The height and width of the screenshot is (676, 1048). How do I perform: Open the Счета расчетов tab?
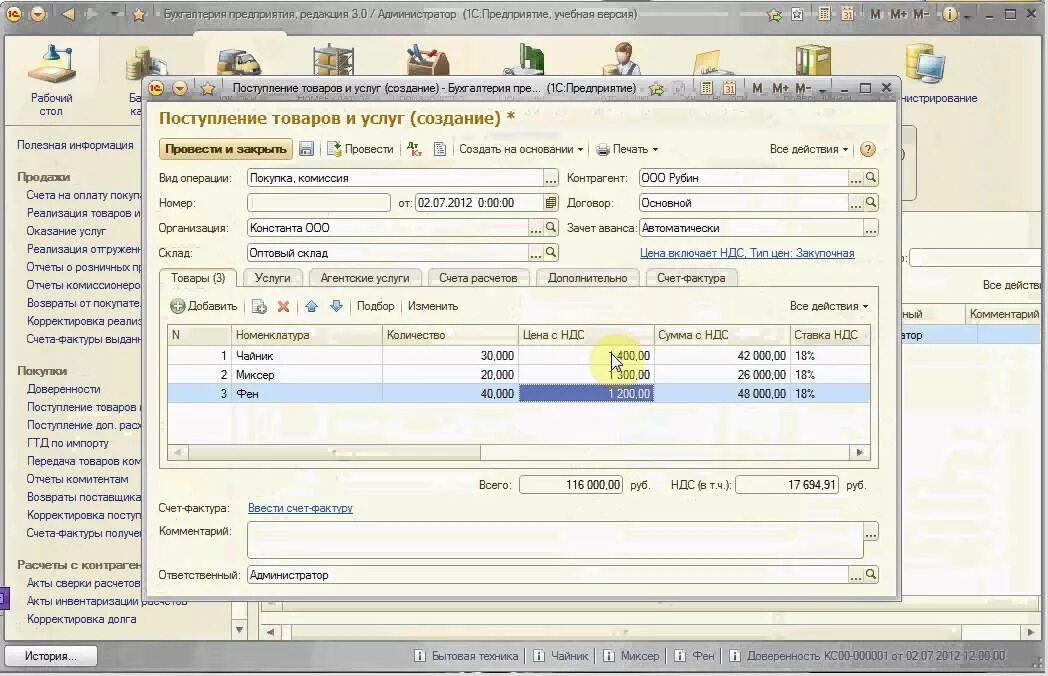479,278
